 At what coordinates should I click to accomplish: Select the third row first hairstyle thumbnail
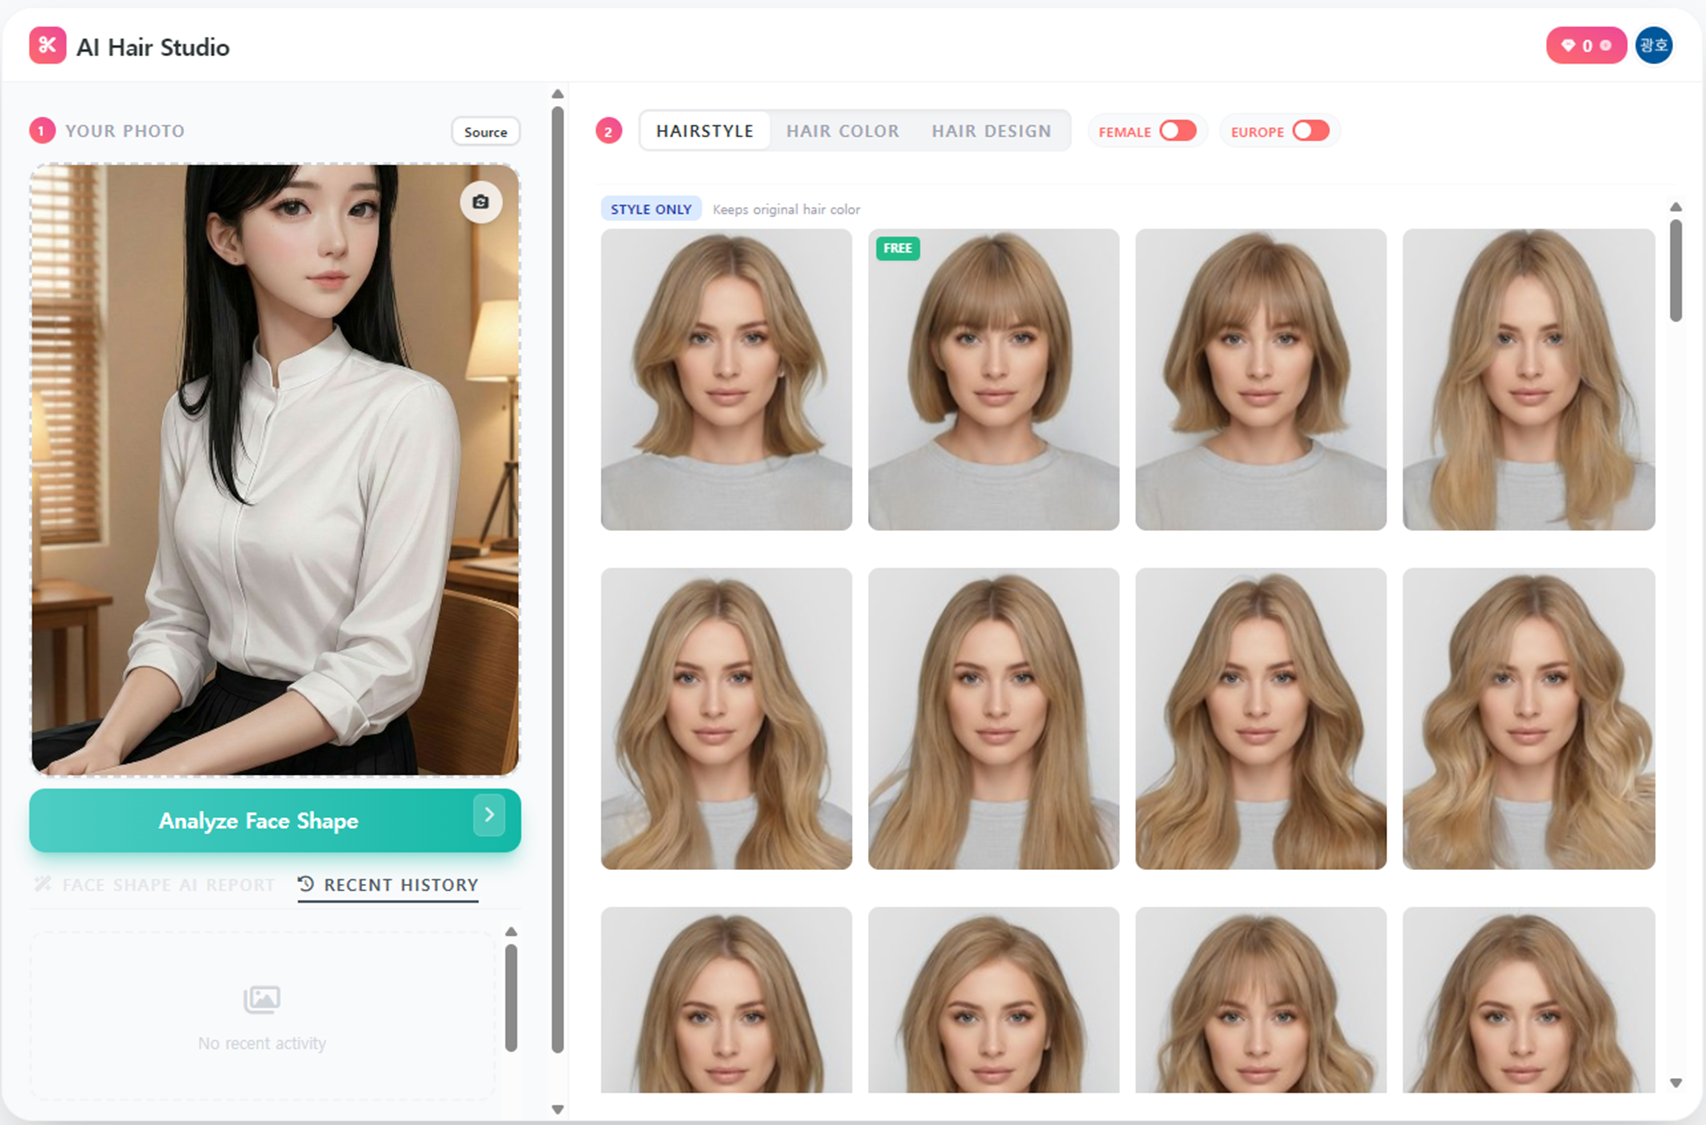pyautogui.click(x=727, y=1000)
